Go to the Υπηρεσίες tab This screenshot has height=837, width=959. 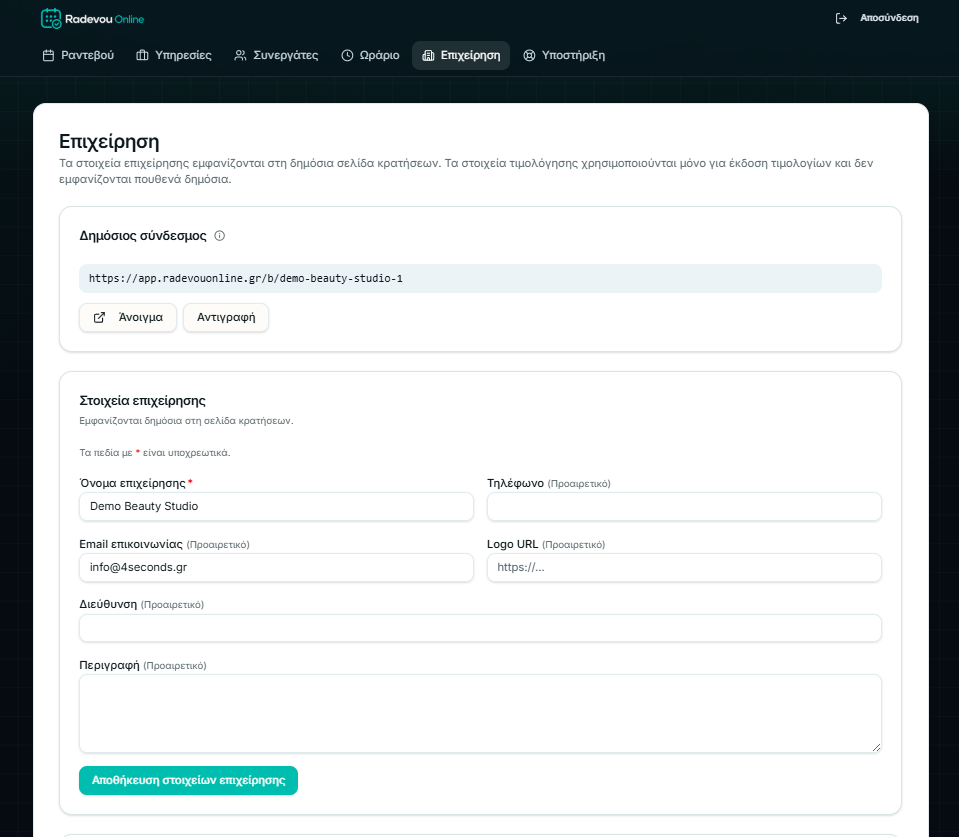(x=174, y=56)
